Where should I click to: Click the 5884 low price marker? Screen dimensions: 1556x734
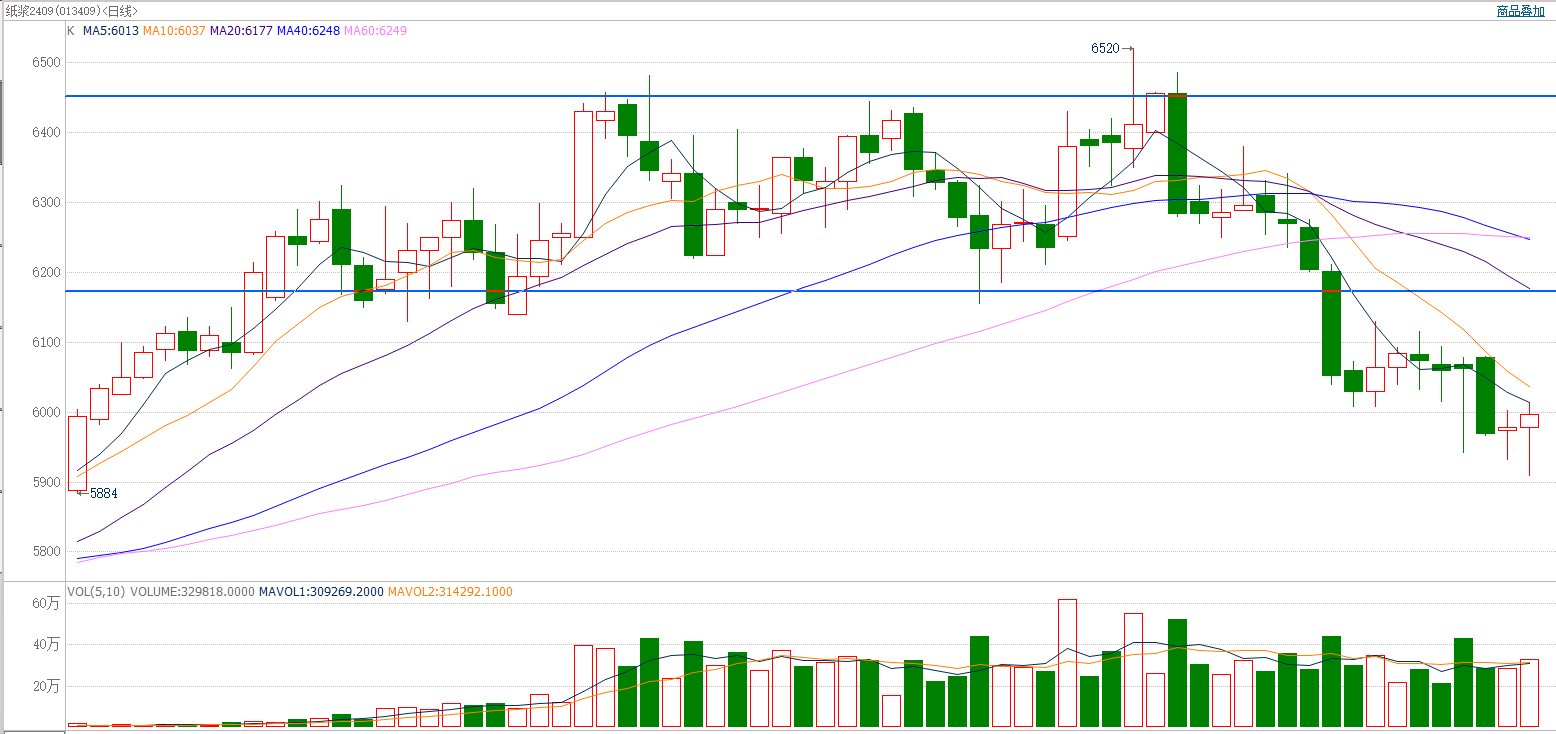[x=103, y=493]
